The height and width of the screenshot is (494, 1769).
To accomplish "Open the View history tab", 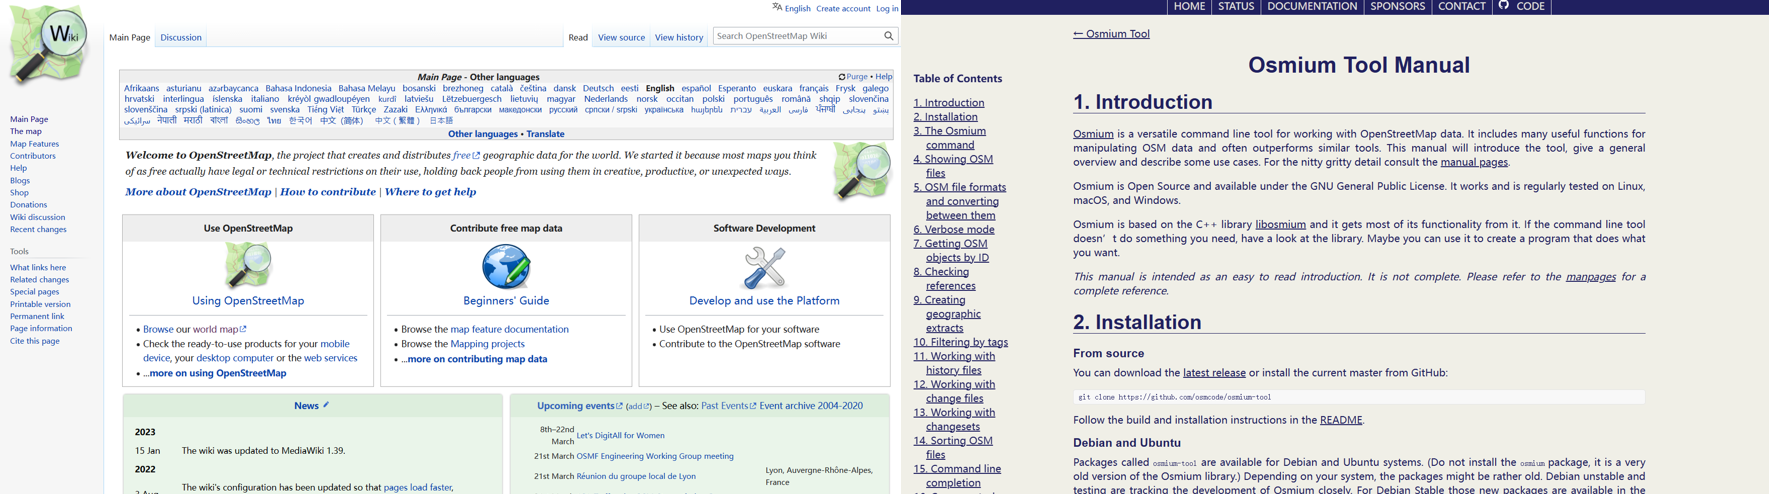I will click(x=679, y=38).
